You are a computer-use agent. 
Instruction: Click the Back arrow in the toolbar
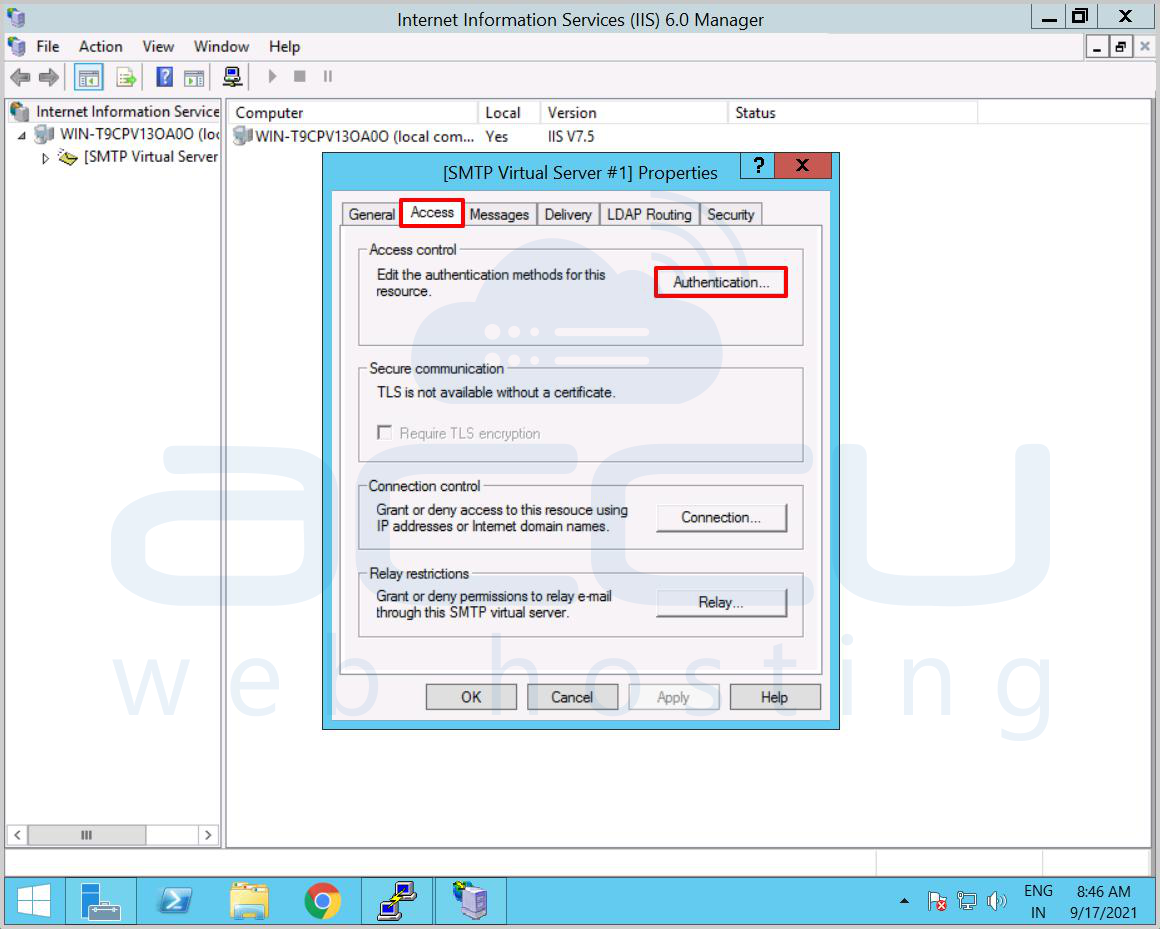tap(20, 76)
